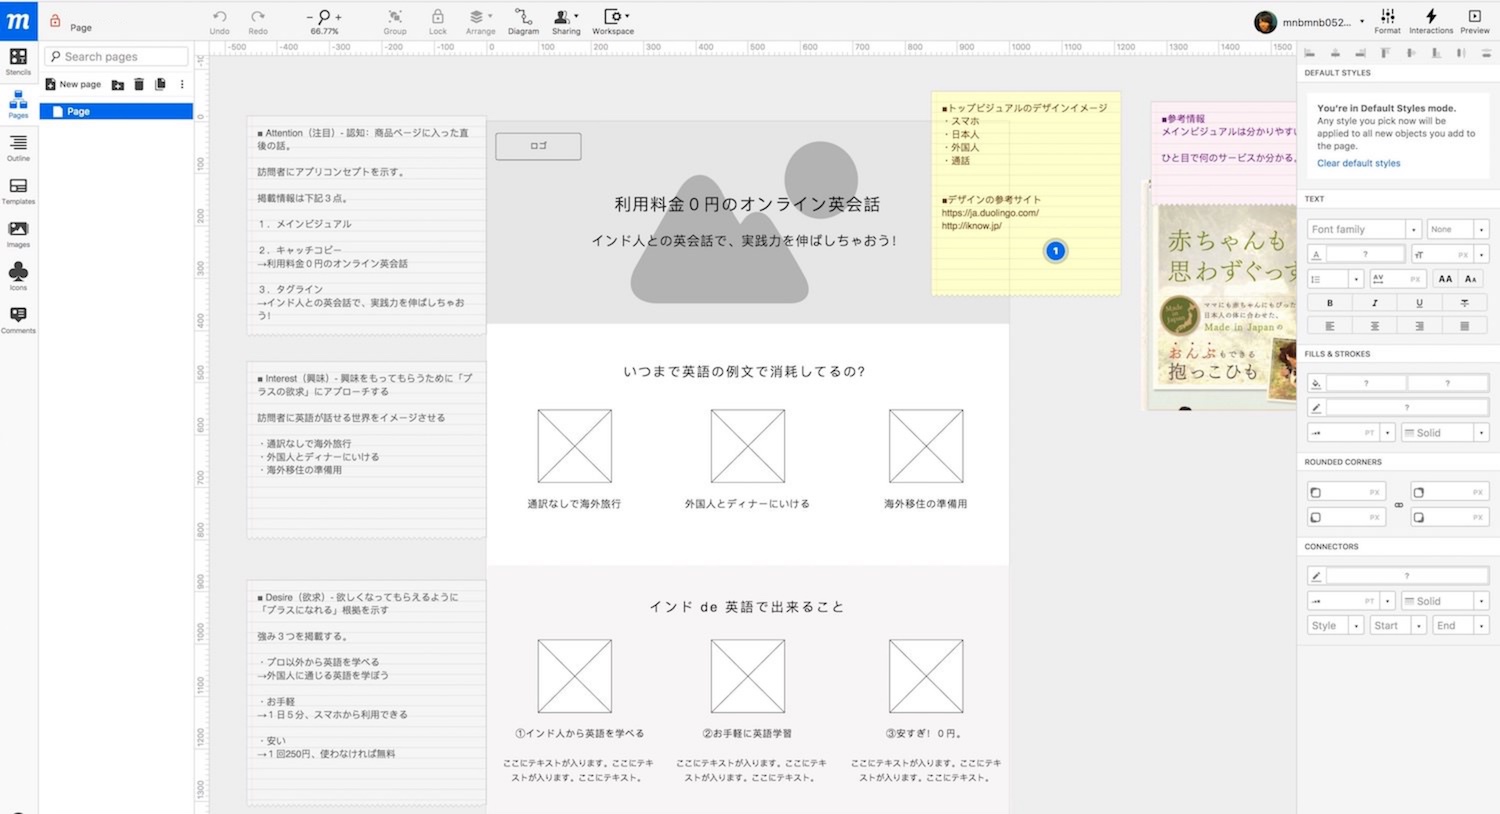Click the New page button

73,85
